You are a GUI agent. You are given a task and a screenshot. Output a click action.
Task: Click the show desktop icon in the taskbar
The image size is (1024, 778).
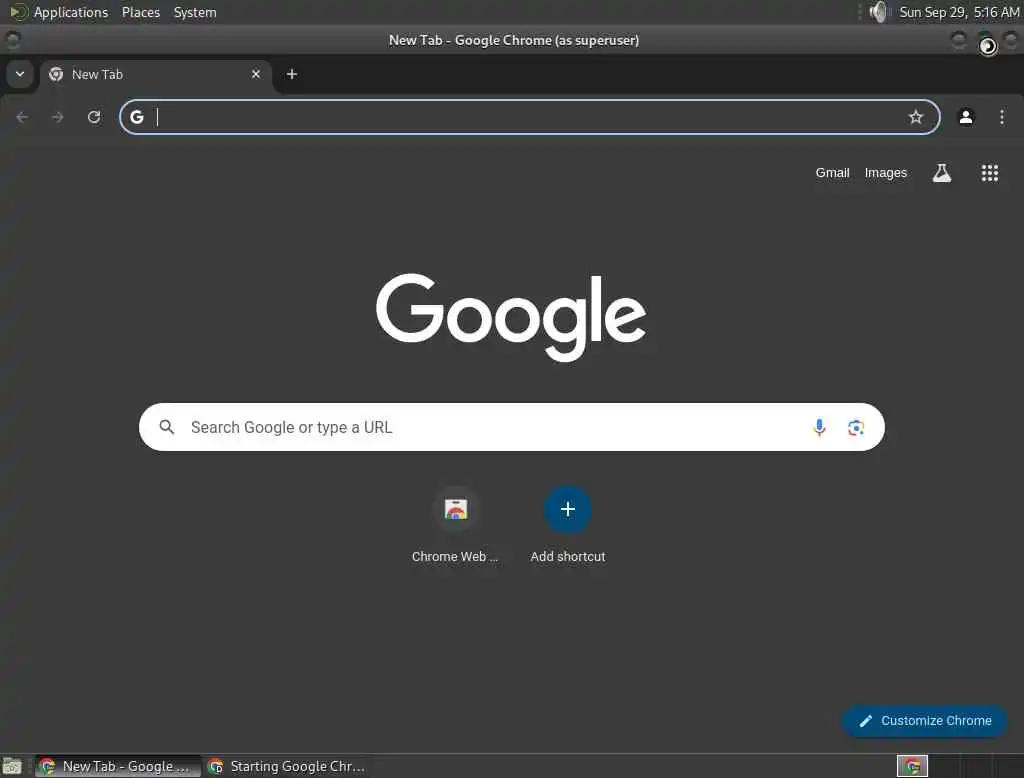12,766
